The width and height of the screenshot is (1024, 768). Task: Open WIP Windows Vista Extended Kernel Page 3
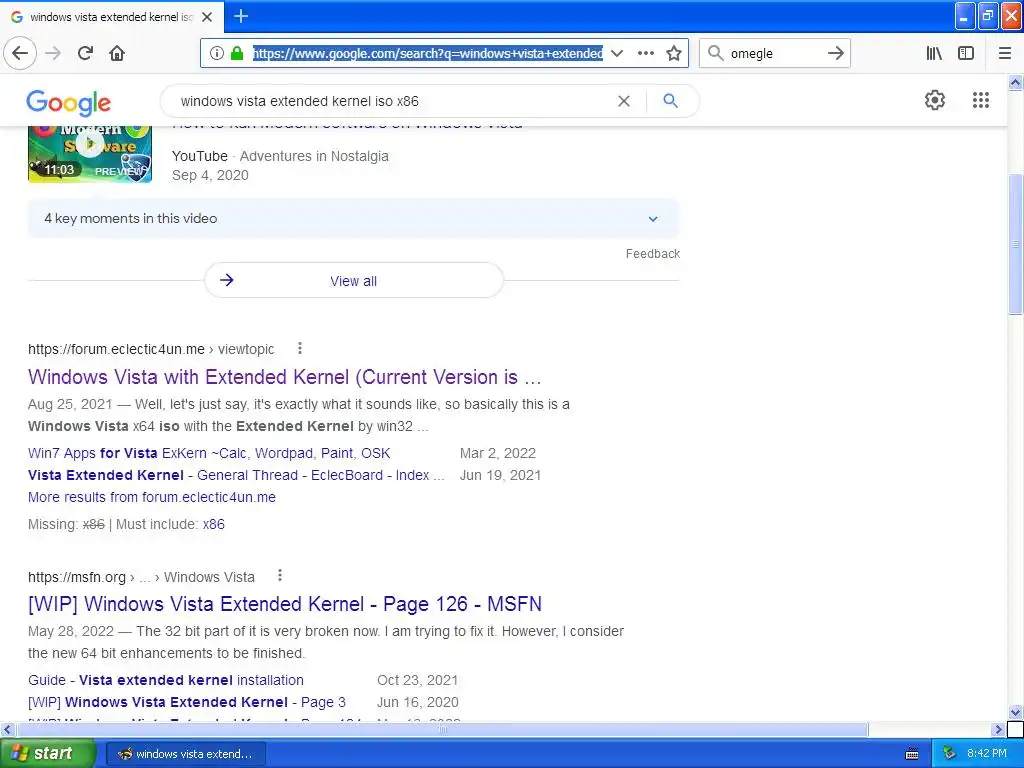(x=187, y=703)
